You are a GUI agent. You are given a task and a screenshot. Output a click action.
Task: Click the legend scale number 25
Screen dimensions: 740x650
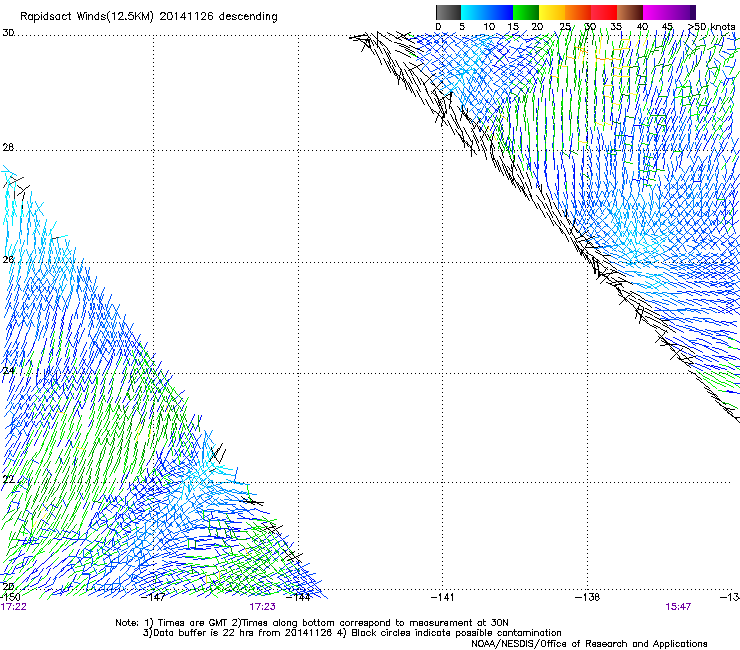tap(565, 27)
